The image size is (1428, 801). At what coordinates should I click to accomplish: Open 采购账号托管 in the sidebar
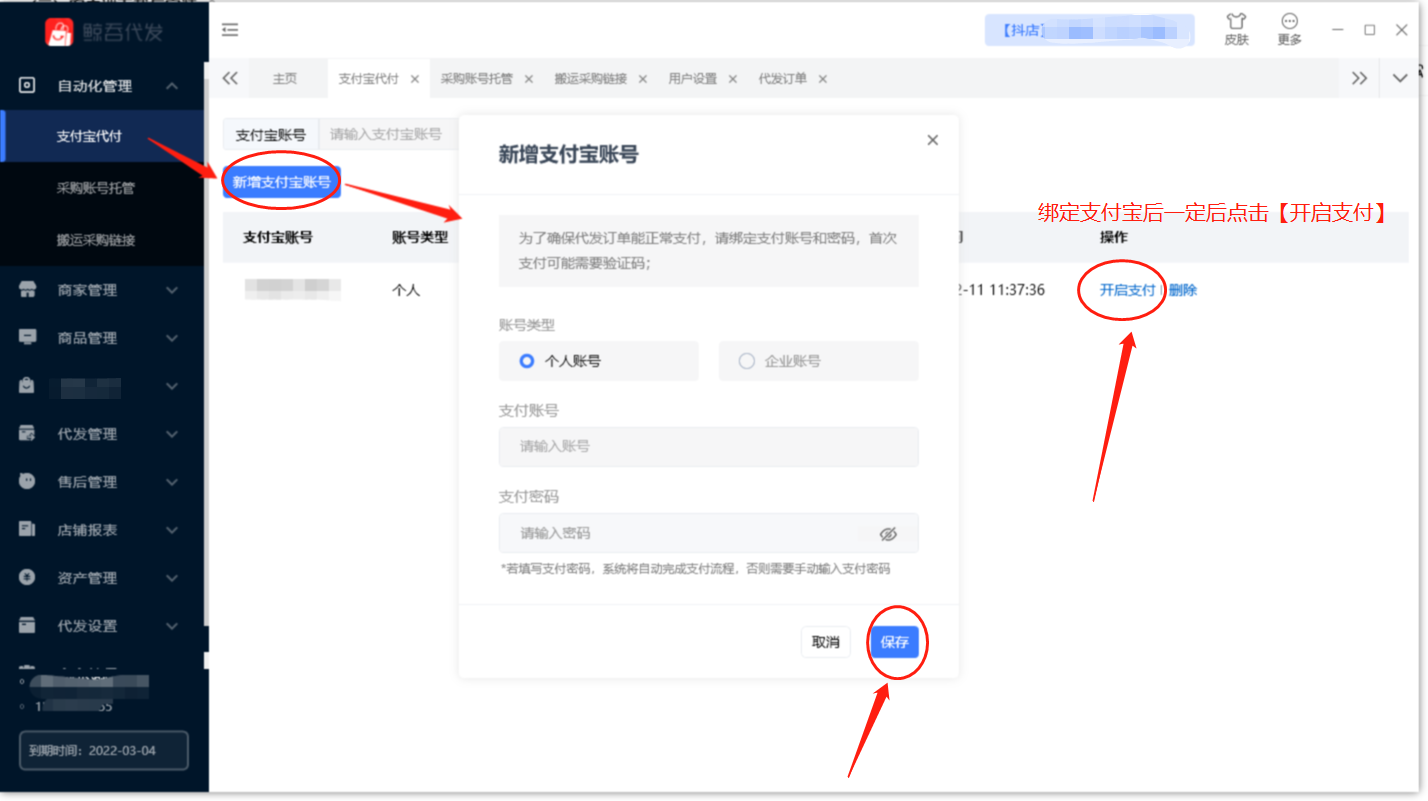(104, 188)
